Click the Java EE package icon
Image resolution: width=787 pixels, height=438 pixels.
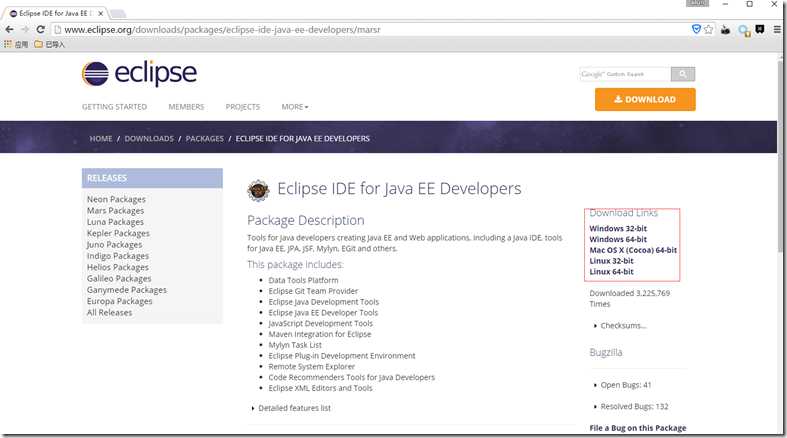click(258, 190)
